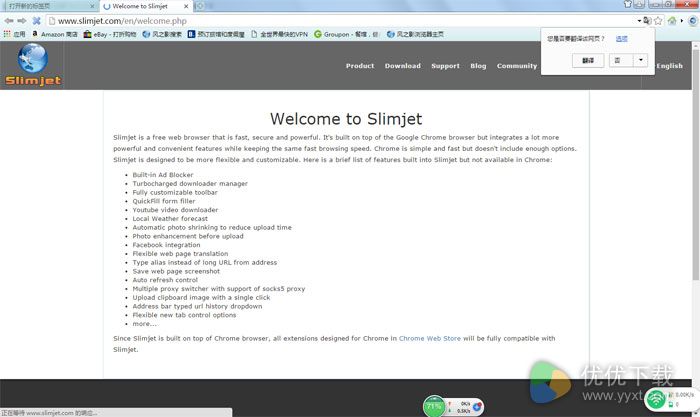Open the translate popup language dropdown arrow
The width and height of the screenshot is (700, 417).
pyautogui.click(x=641, y=60)
